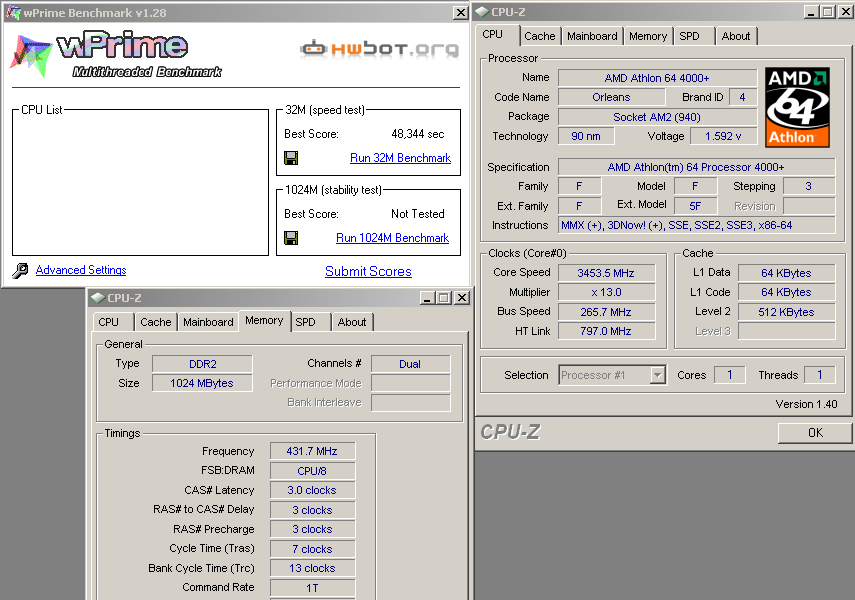Run the 32M speed test benchmark
The image size is (855, 600).
tap(400, 158)
